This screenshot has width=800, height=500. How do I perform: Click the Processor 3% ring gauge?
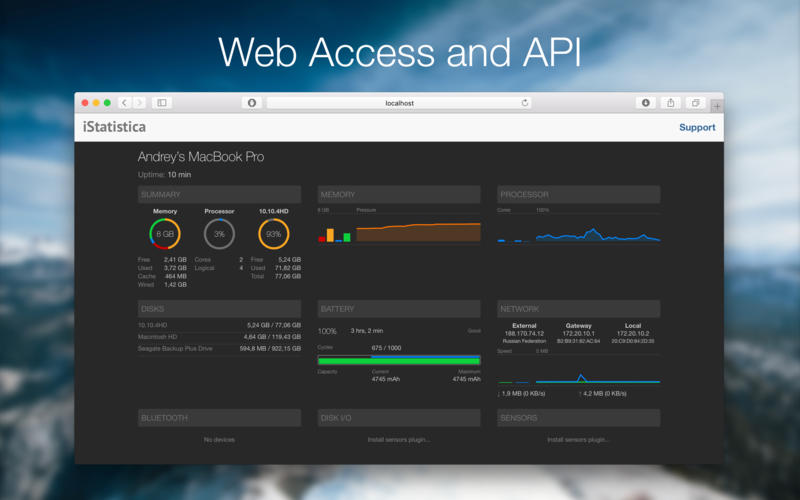(x=219, y=235)
